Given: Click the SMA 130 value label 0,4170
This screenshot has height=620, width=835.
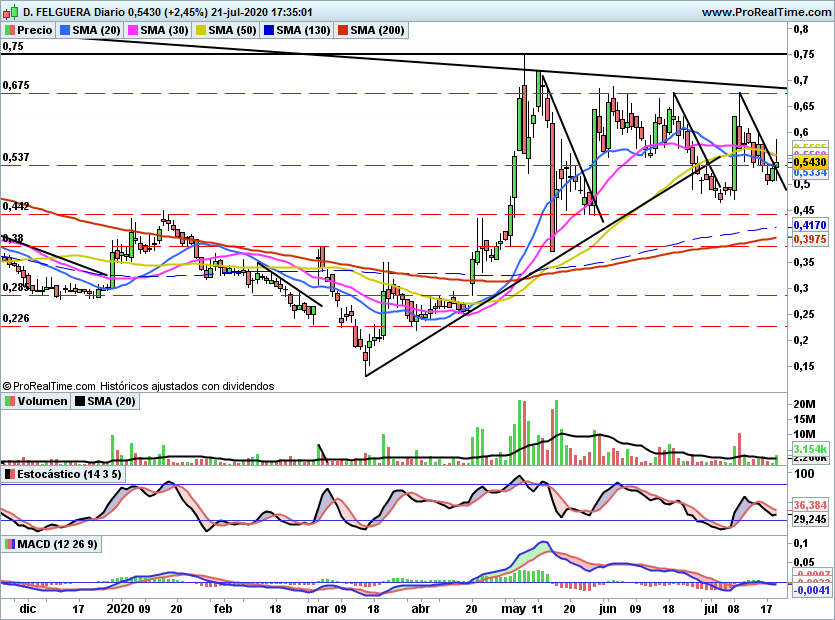Looking at the screenshot, I should tap(810, 225).
